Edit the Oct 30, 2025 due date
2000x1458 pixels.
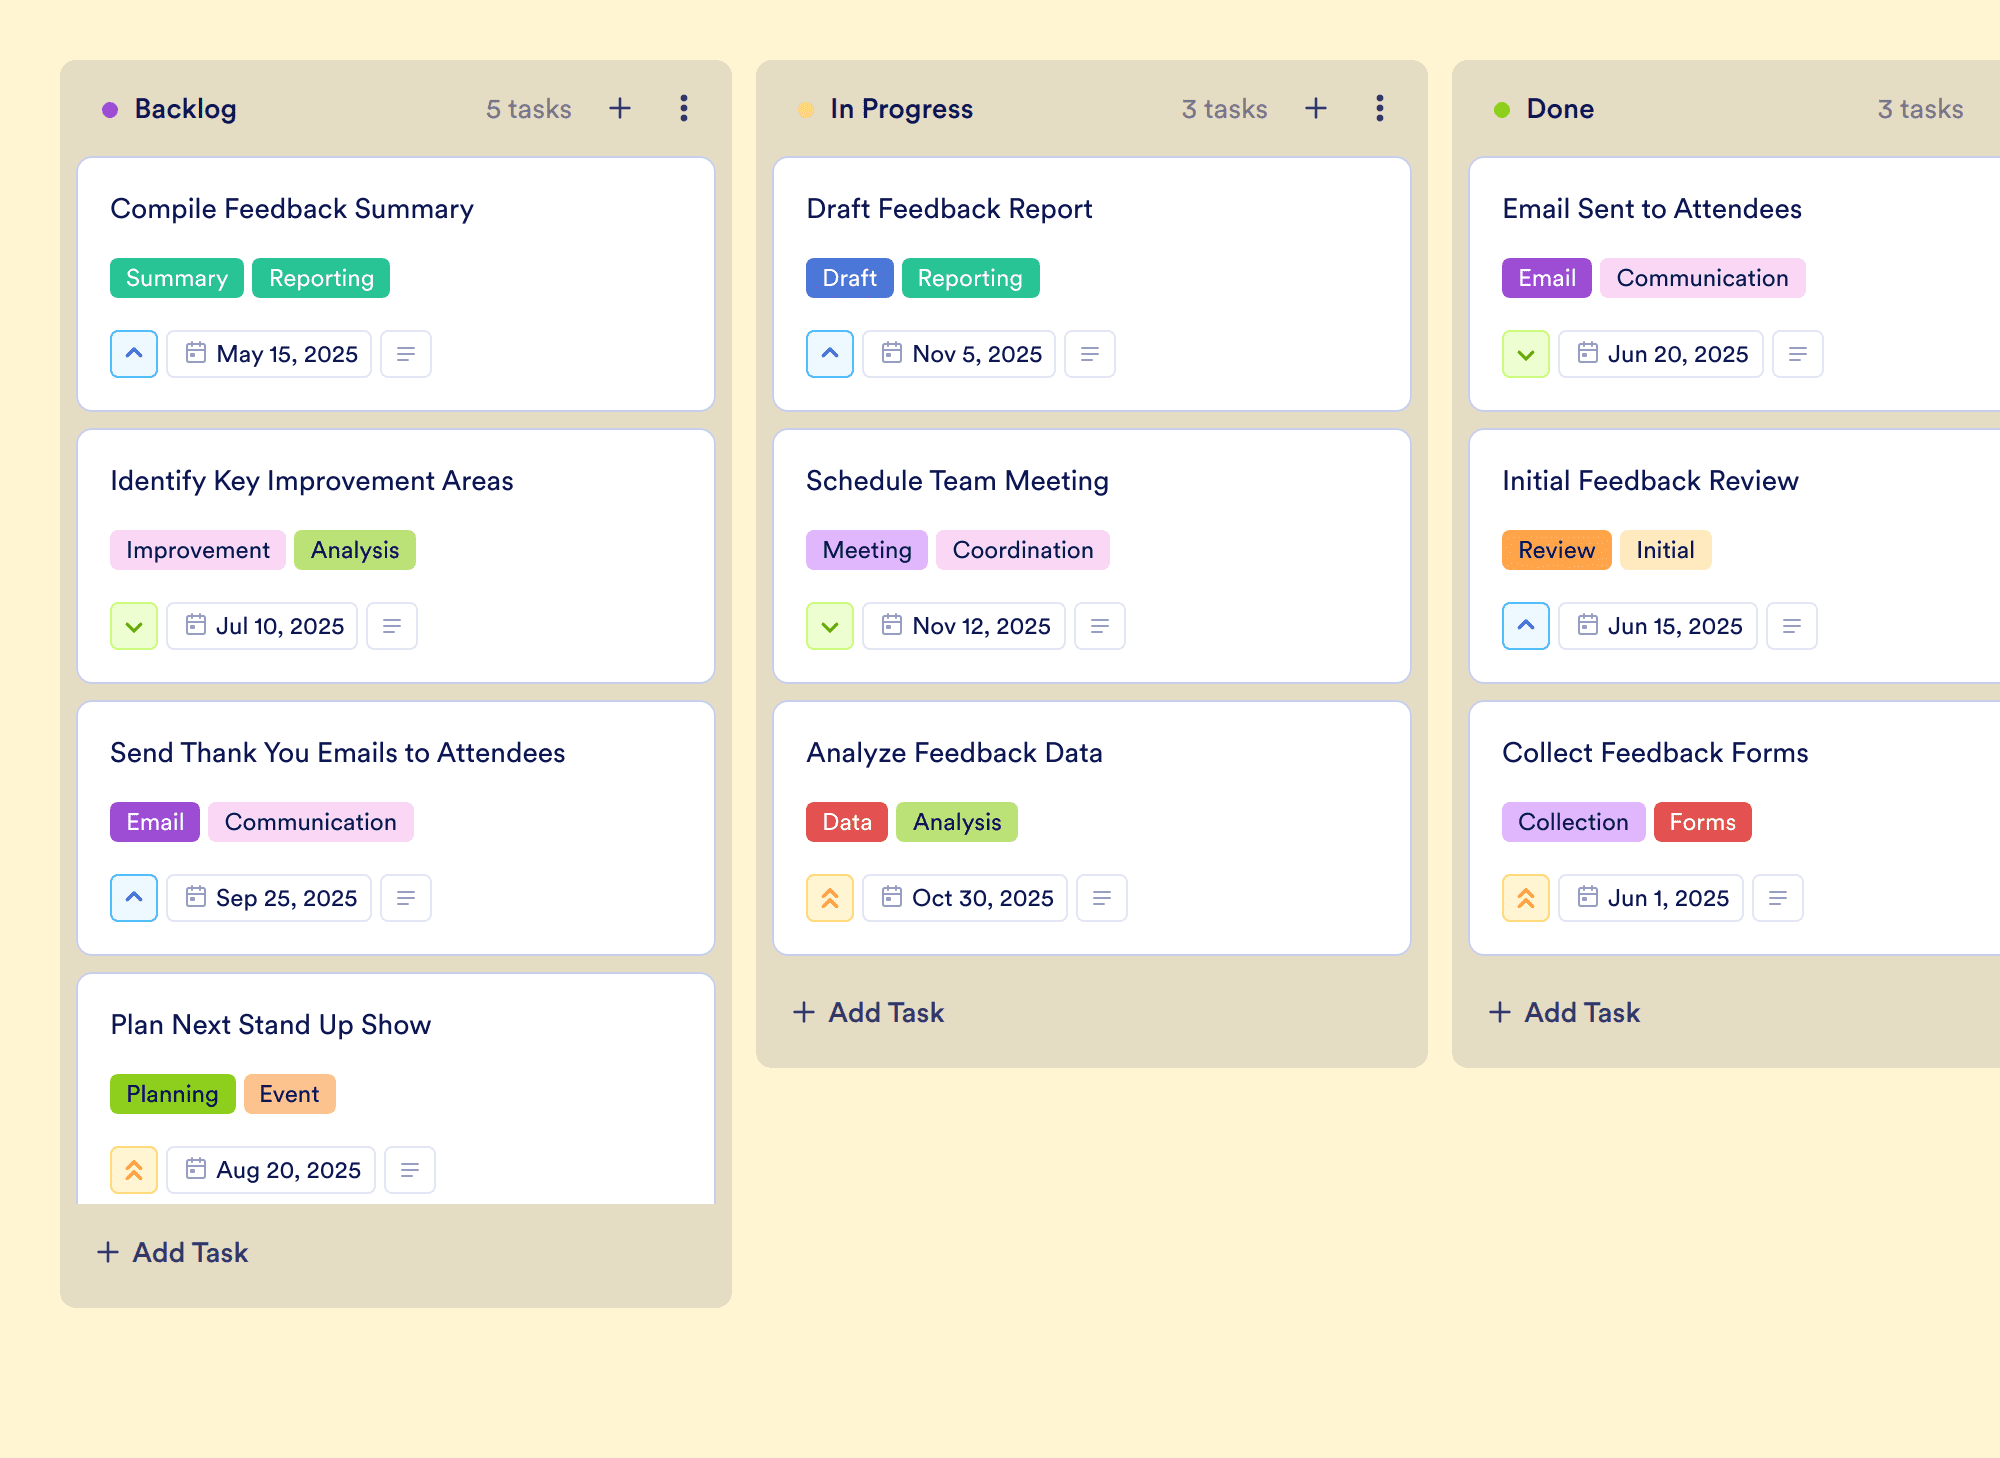point(965,898)
